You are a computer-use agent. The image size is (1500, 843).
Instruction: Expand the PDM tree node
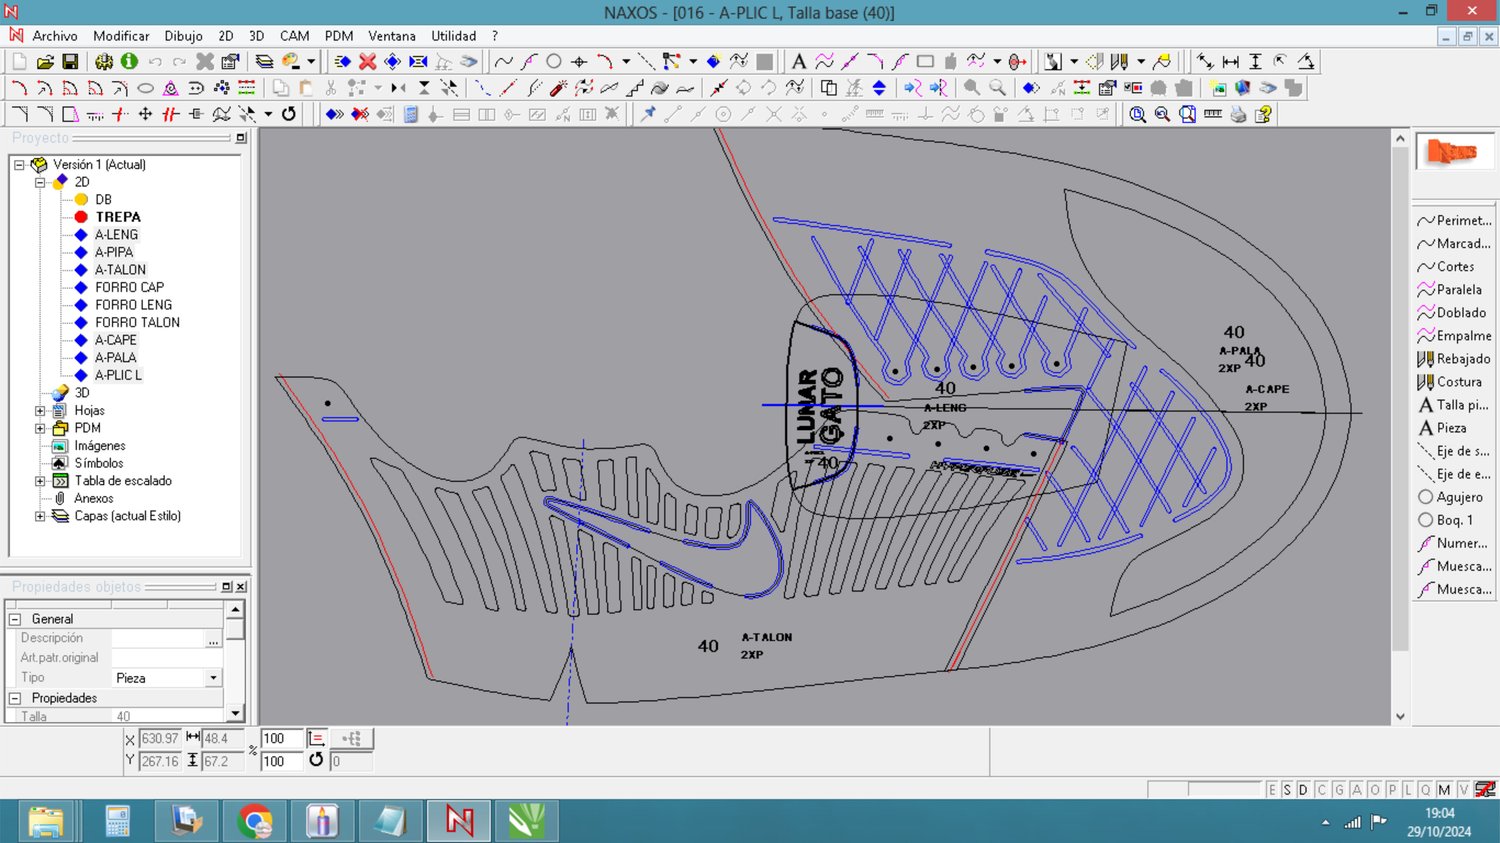[40, 428]
